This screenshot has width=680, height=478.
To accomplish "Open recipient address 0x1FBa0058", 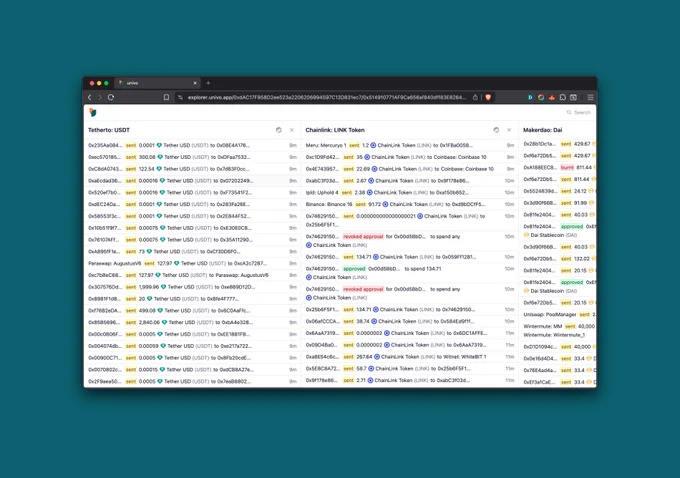I will click(x=456, y=145).
